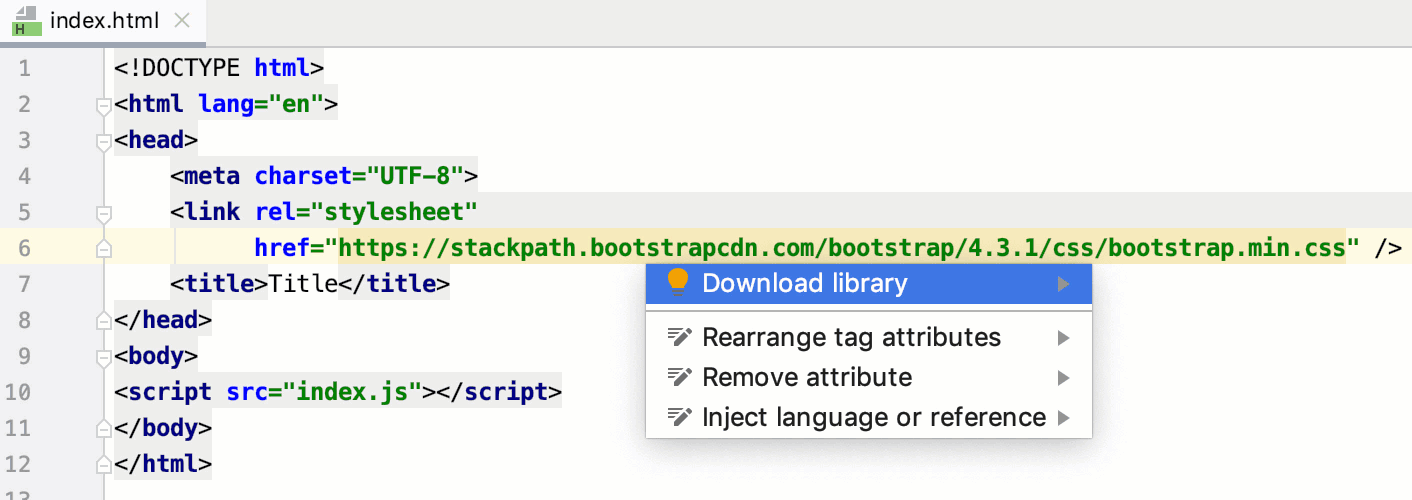
Task: Fold the head section on line 3
Action: [x=102, y=141]
